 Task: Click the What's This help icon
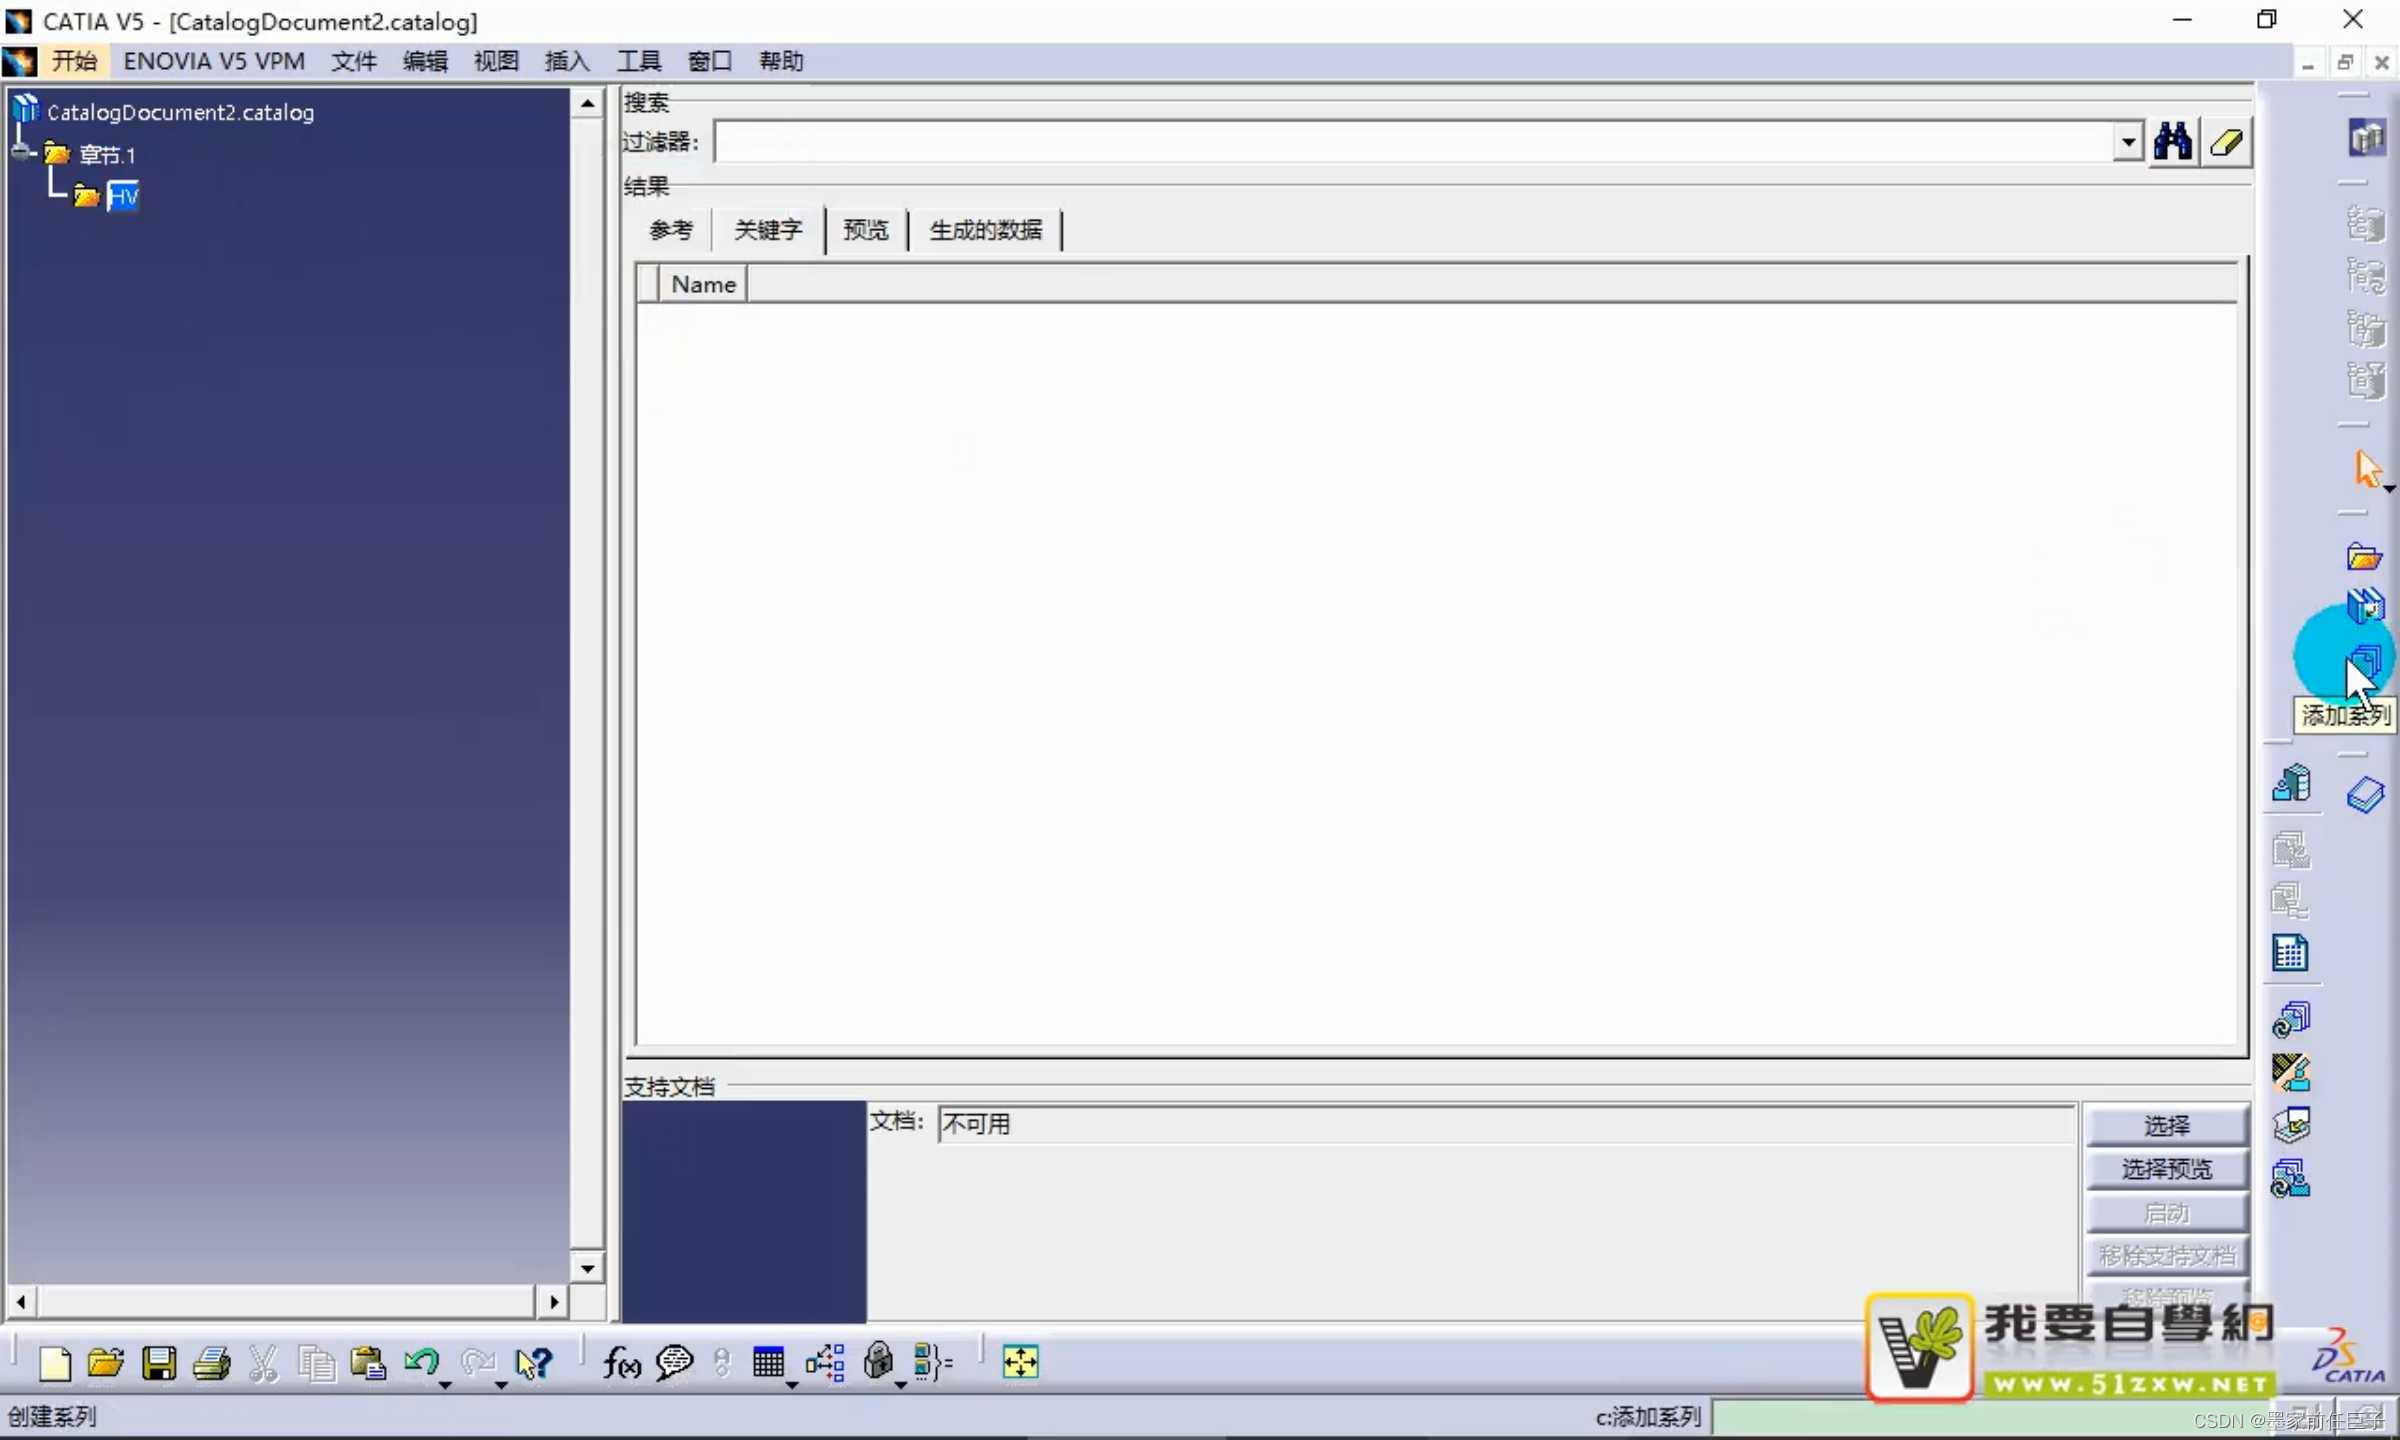pos(533,1363)
